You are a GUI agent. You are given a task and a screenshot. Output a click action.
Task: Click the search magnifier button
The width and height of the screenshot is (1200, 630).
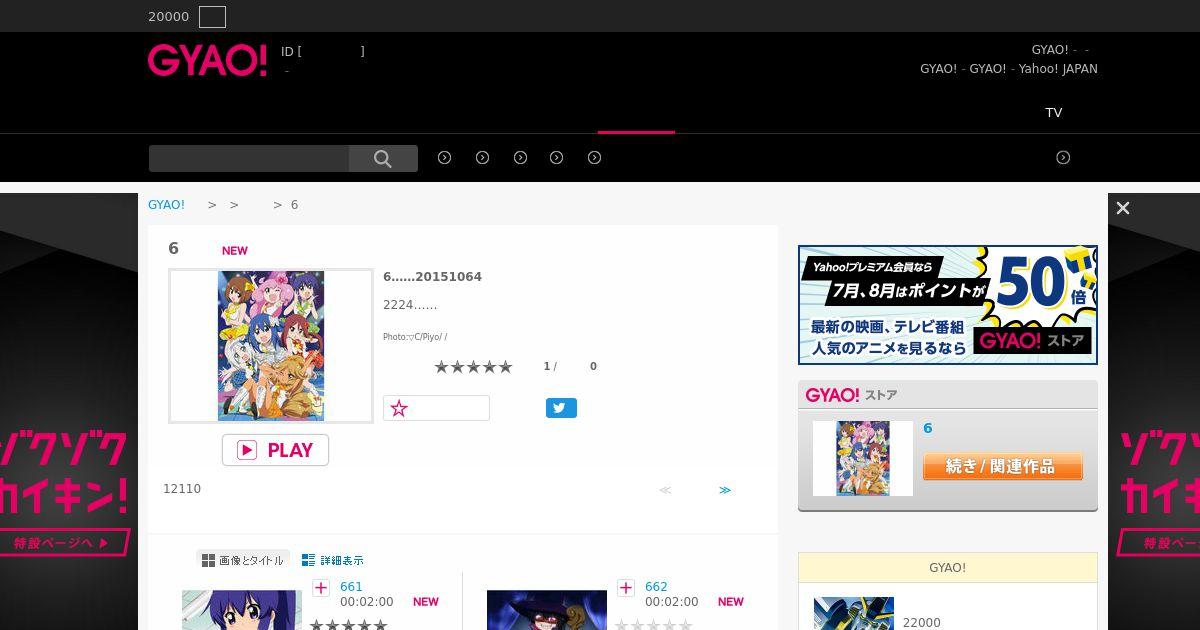tap(383, 158)
